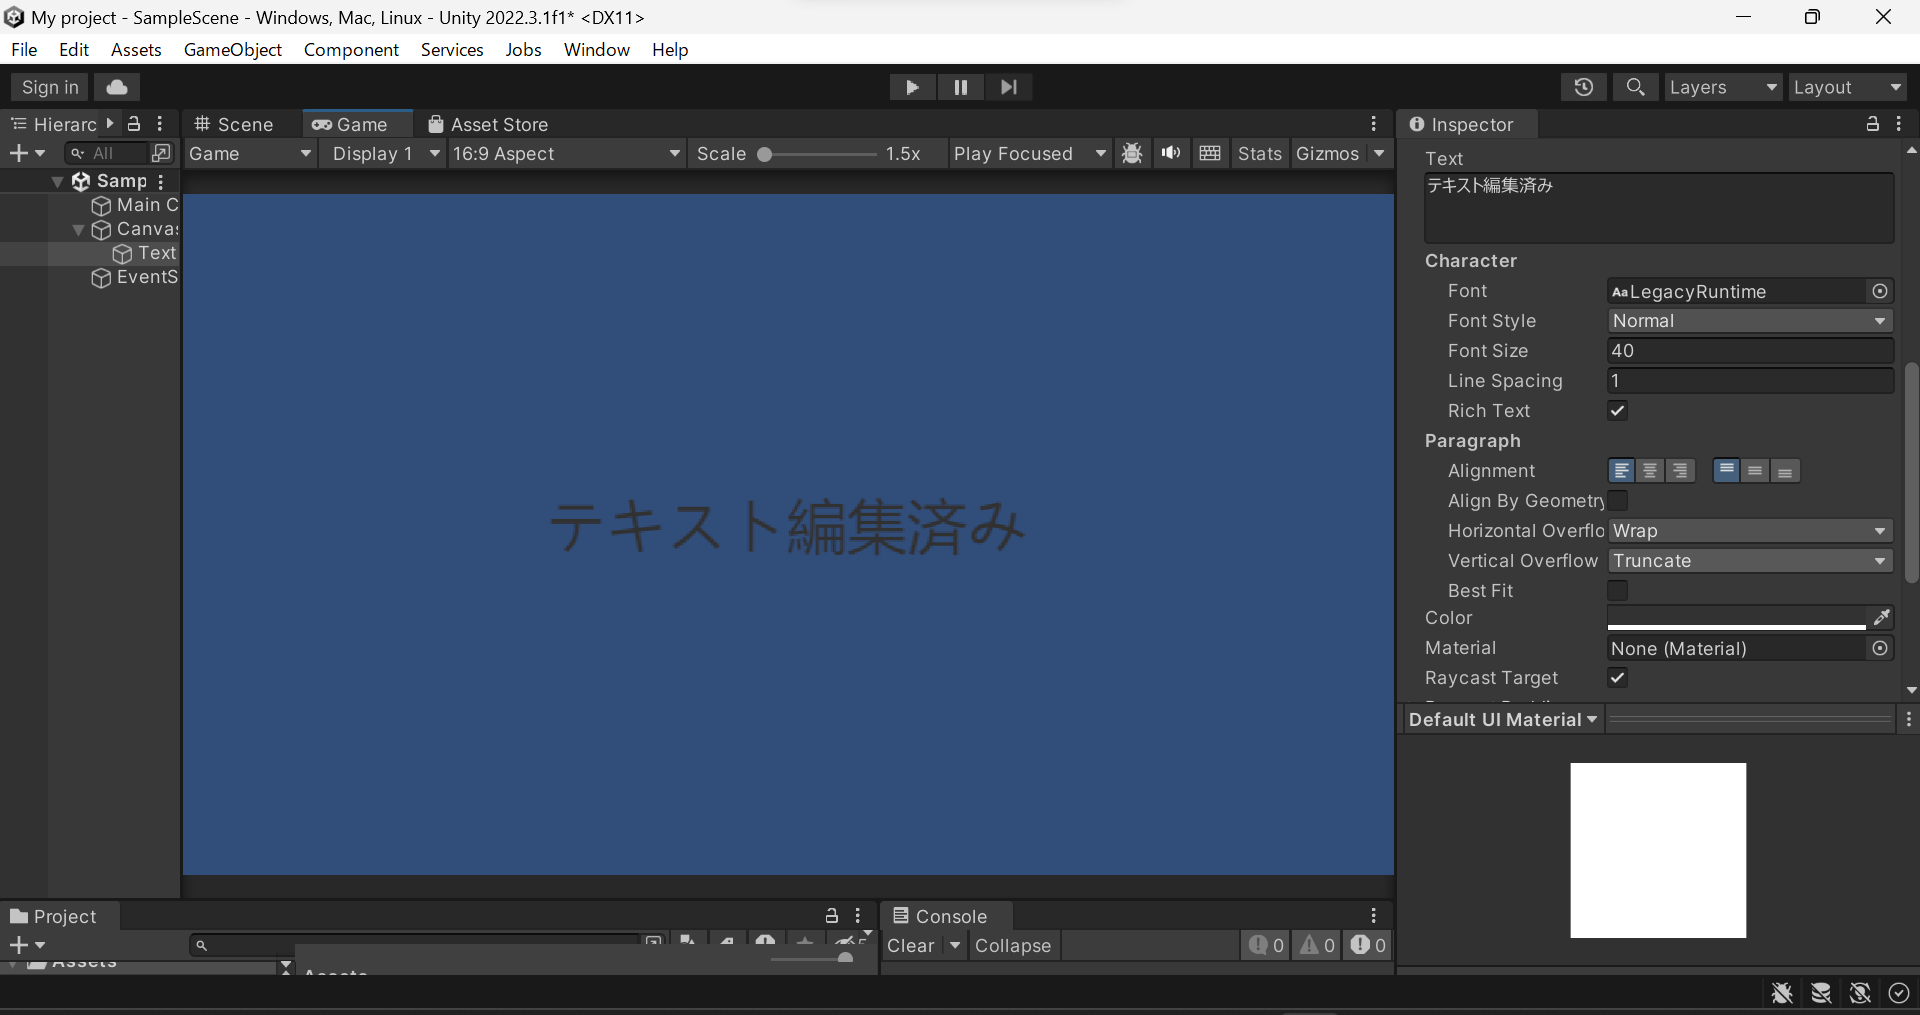Toggle Console warning message filter
1920x1015 pixels.
tap(1317, 945)
